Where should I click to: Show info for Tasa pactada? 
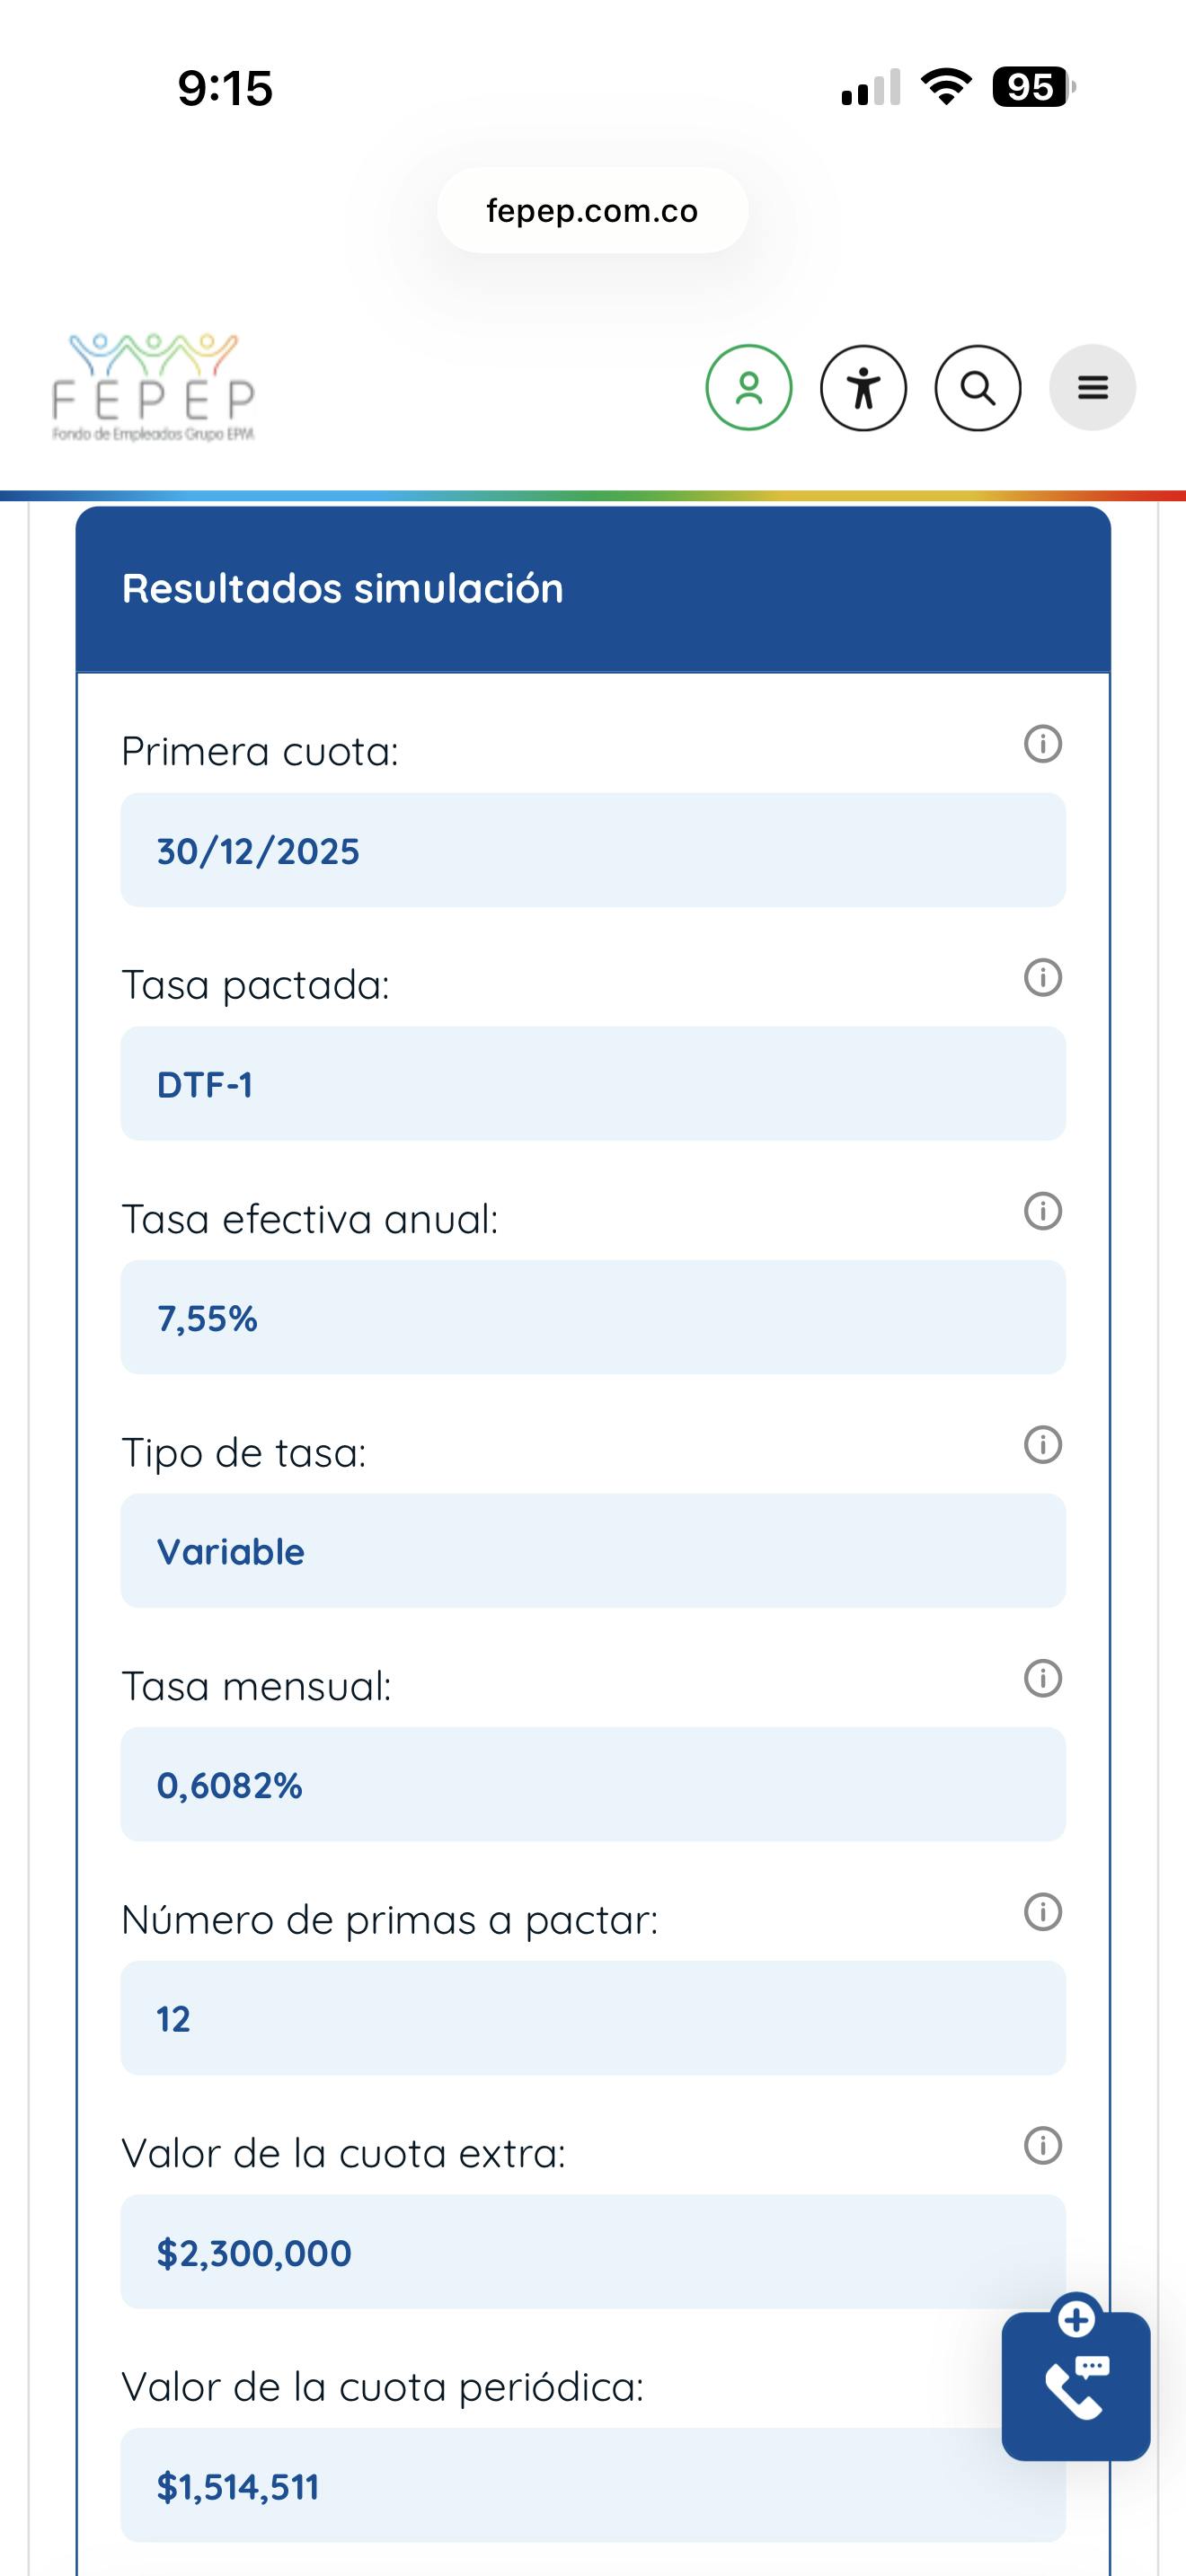[x=1042, y=977]
